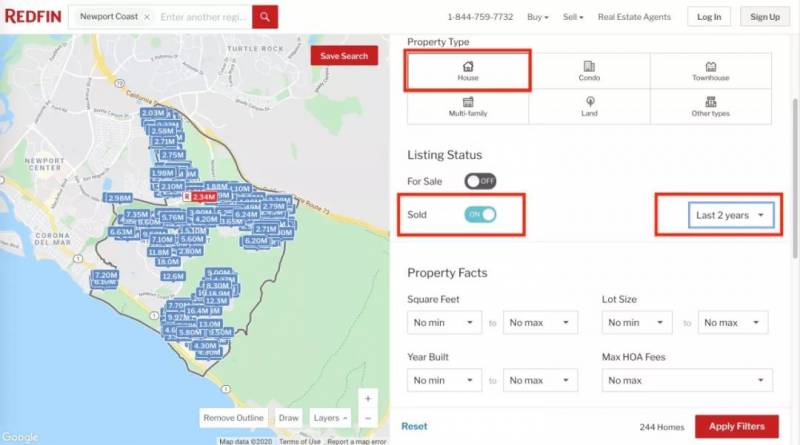Click the region search input field

tap(202, 17)
